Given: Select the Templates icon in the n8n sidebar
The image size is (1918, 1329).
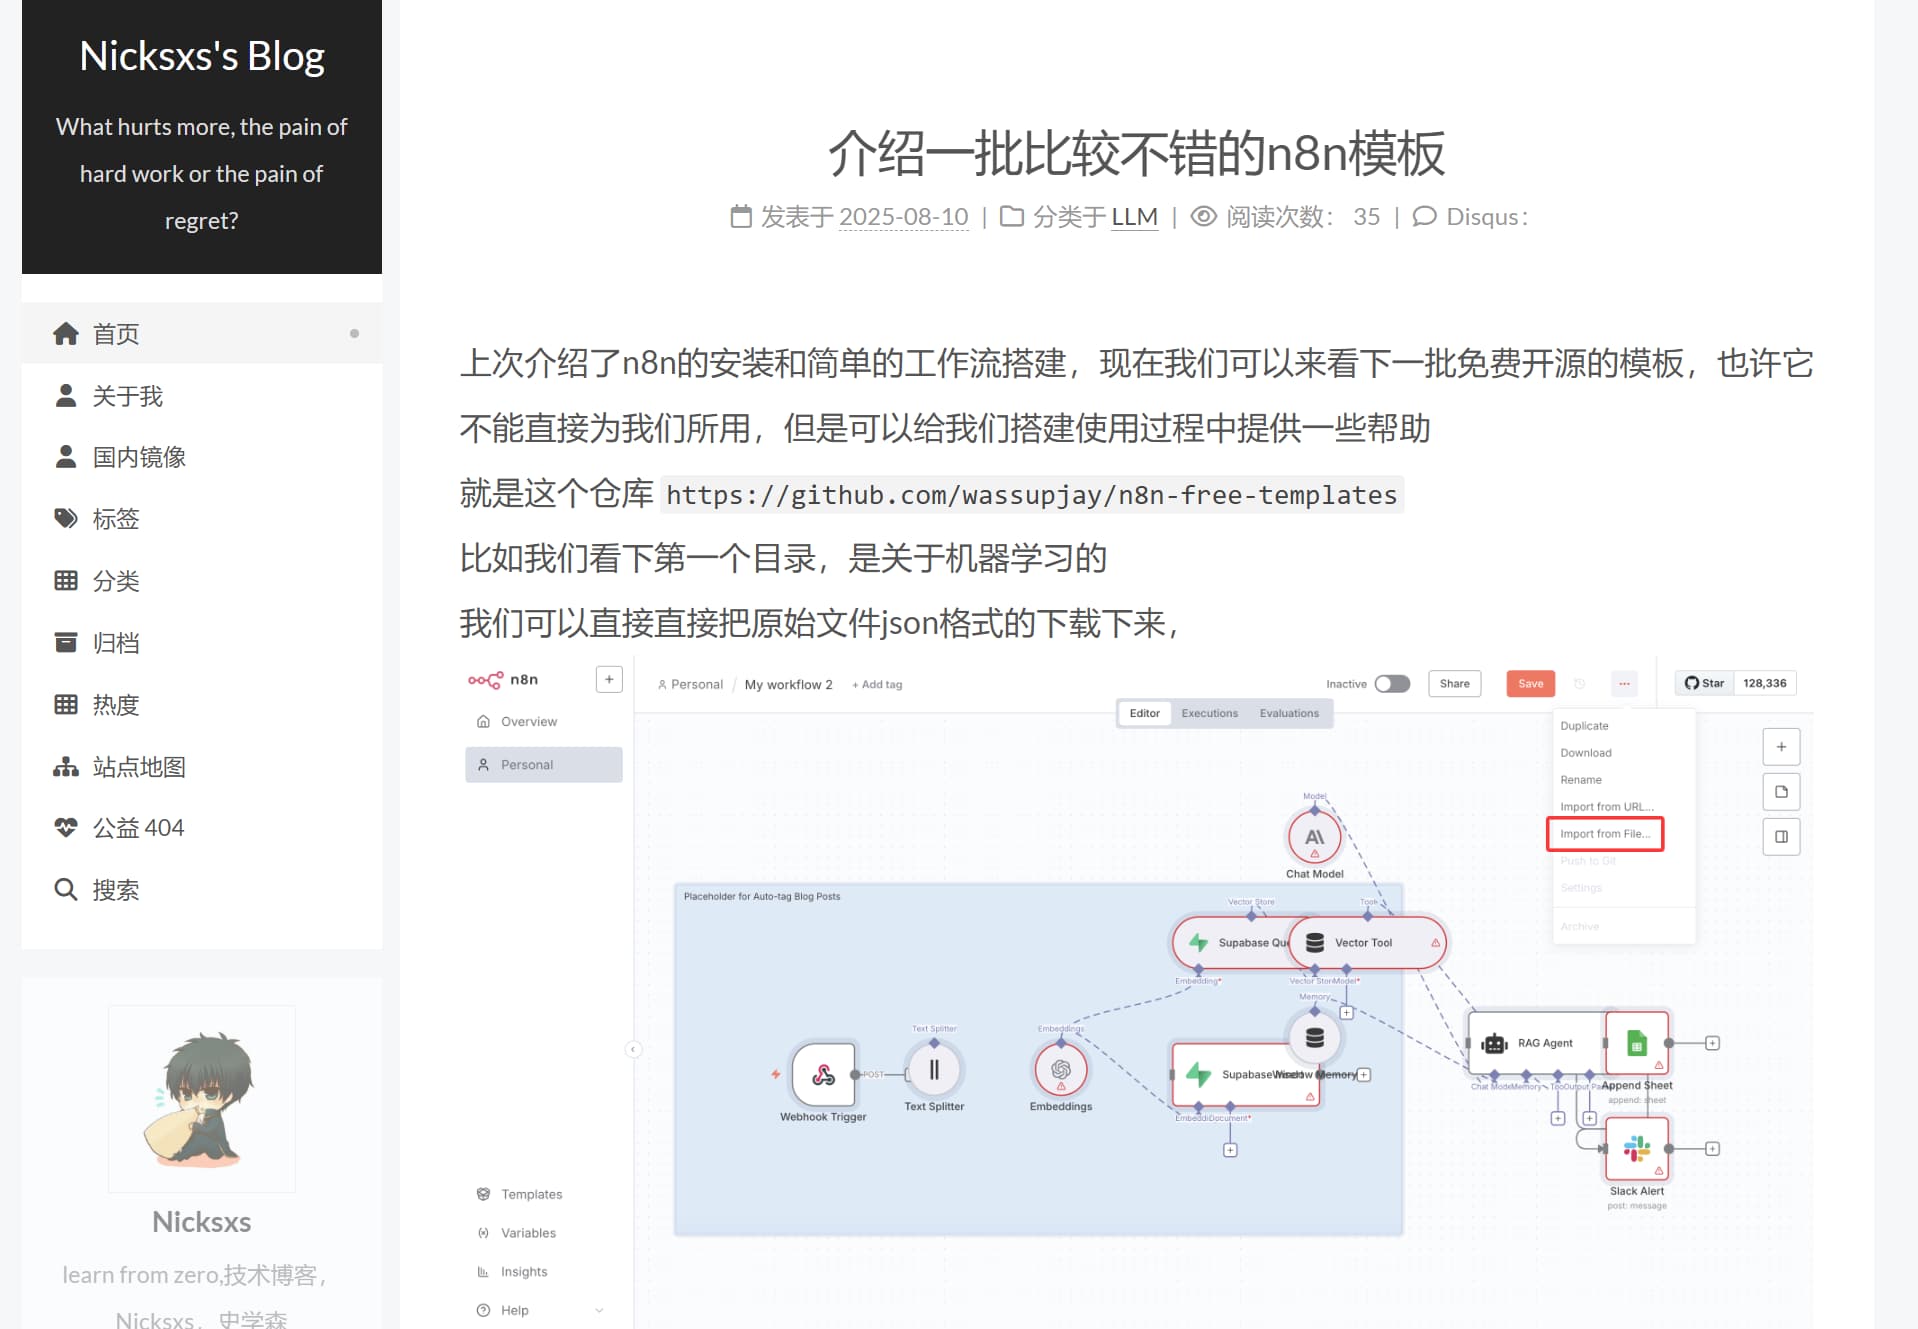Looking at the screenshot, I should pyautogui.click(x=483, y=1193).
